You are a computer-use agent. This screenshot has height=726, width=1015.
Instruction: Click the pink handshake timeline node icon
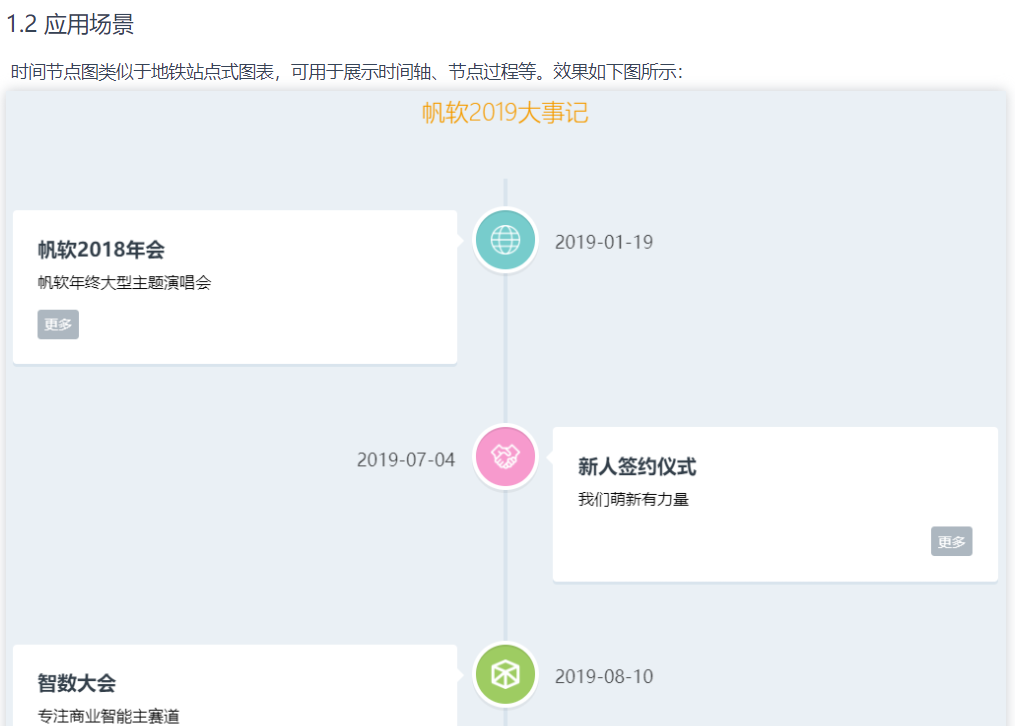[505, 457]
